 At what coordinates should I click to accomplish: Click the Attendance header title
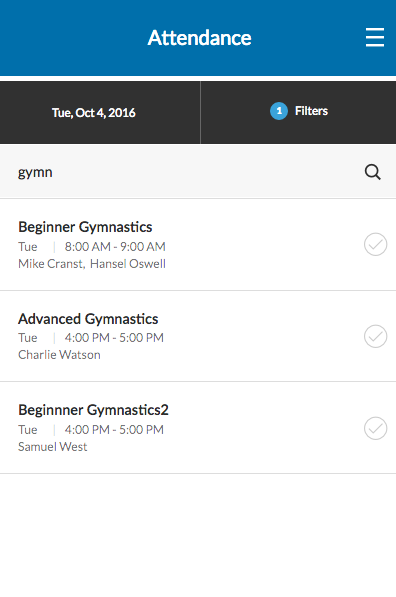pyautogui.click(x=199, y=38)
